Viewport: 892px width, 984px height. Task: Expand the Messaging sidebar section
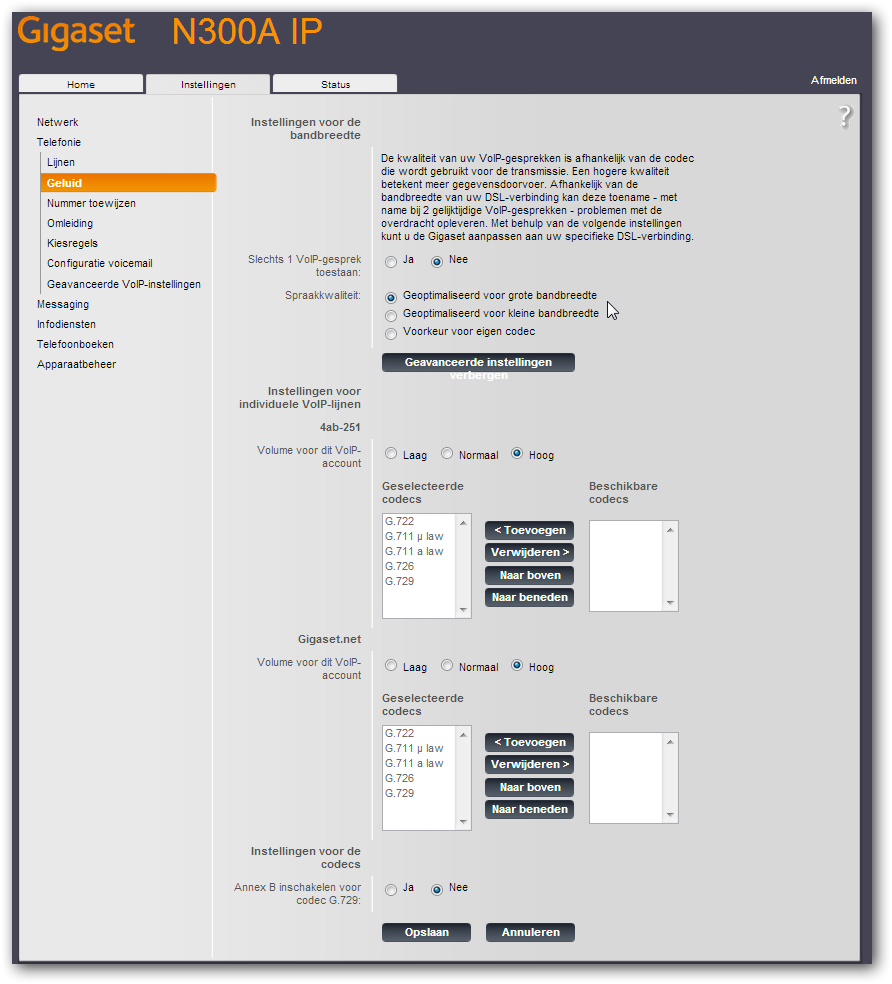click(x=63, y=304)
